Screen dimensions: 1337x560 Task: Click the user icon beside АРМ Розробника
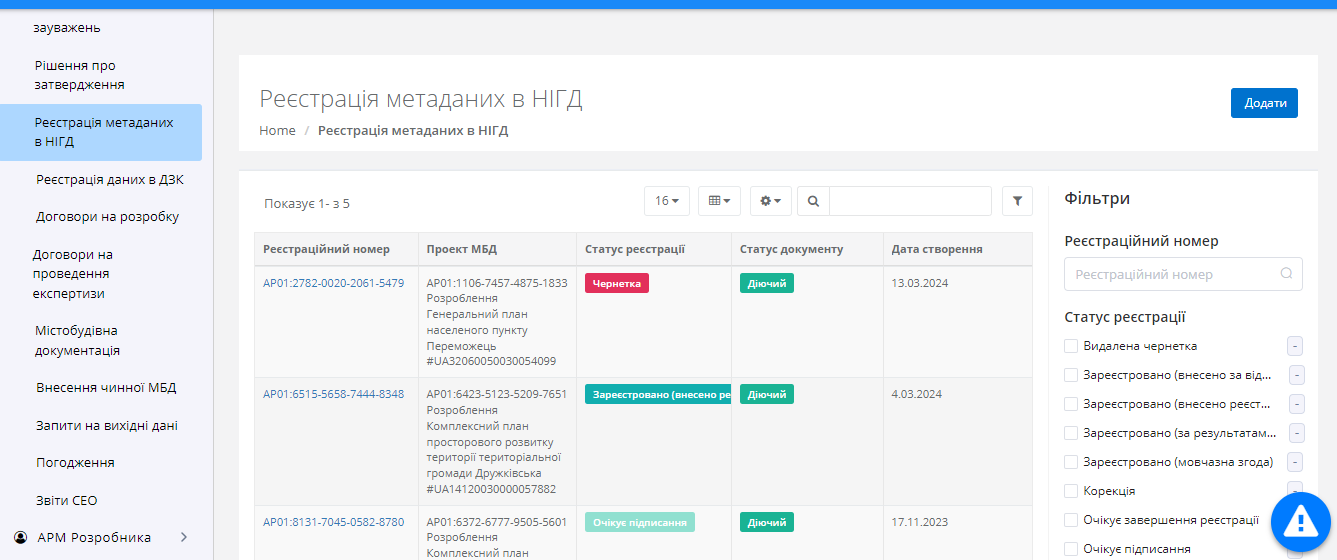click(20, 537)
